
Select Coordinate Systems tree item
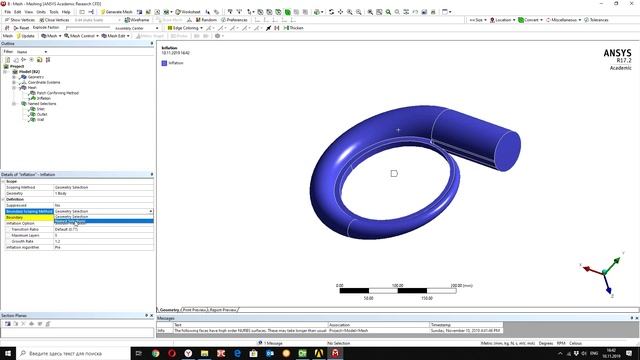pos(44,82)
